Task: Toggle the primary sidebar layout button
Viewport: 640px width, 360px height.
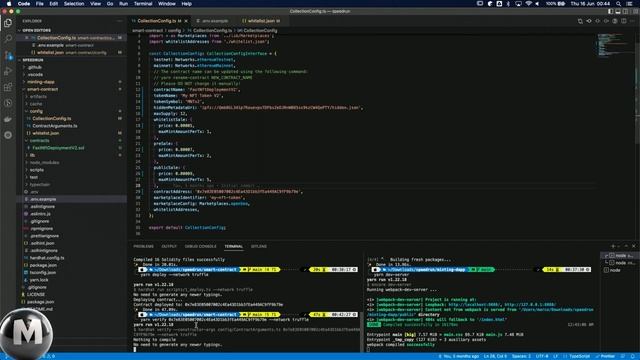Action: [611, 11]
